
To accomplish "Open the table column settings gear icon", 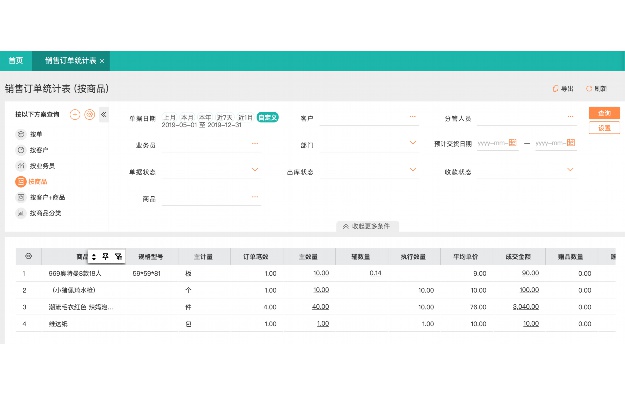I will pyautogui.click(x=28, y=256).
